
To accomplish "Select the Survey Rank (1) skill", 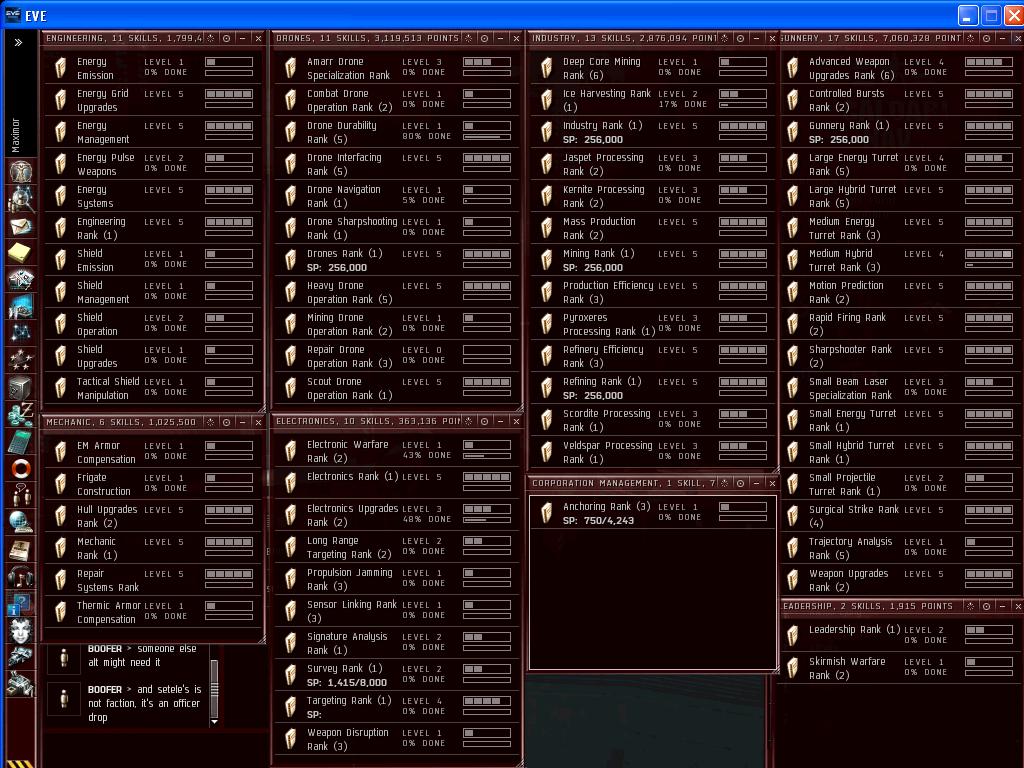I will (397, 675).
